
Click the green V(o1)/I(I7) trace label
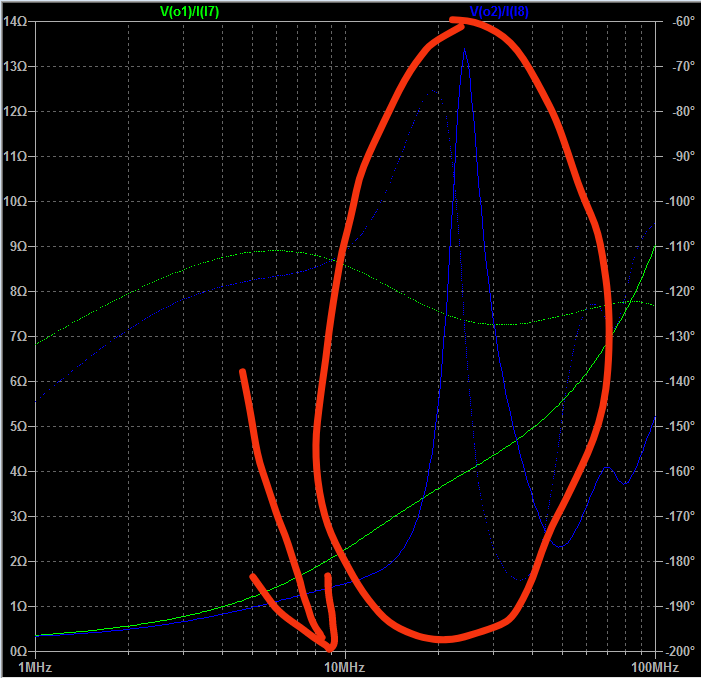click(190, 12)
